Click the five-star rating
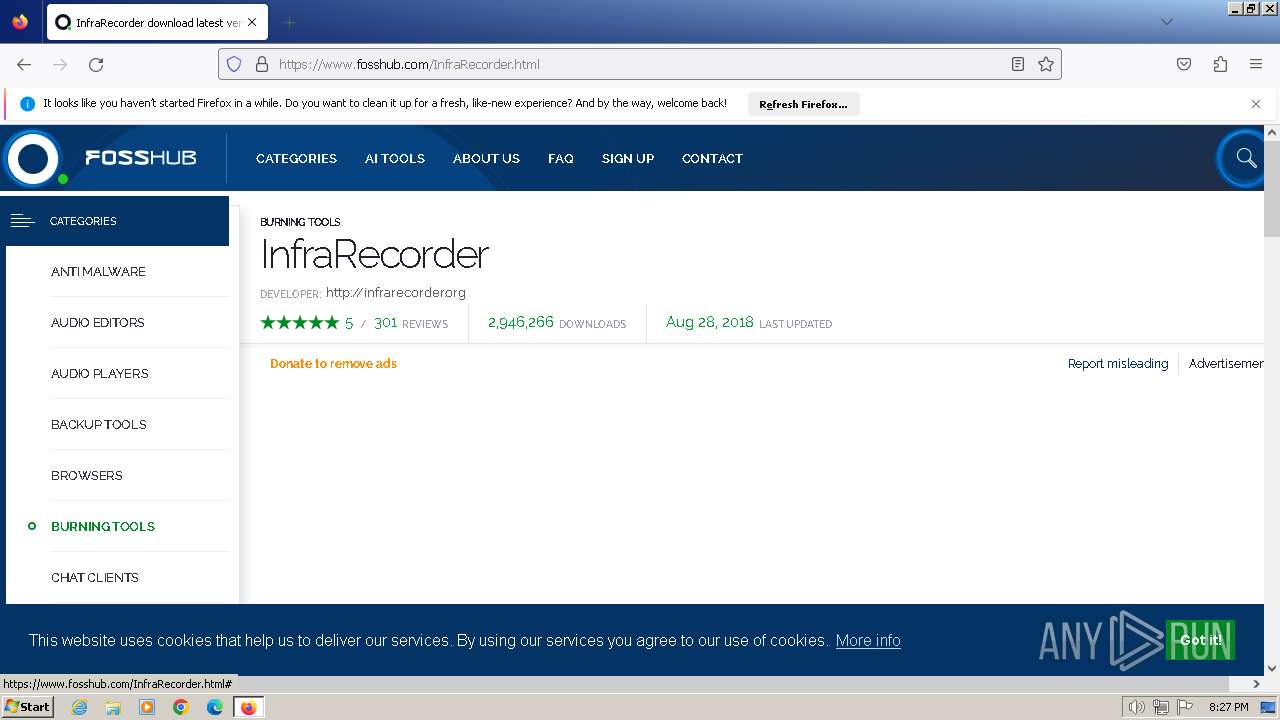1280x720 pixels. (300, 323)
